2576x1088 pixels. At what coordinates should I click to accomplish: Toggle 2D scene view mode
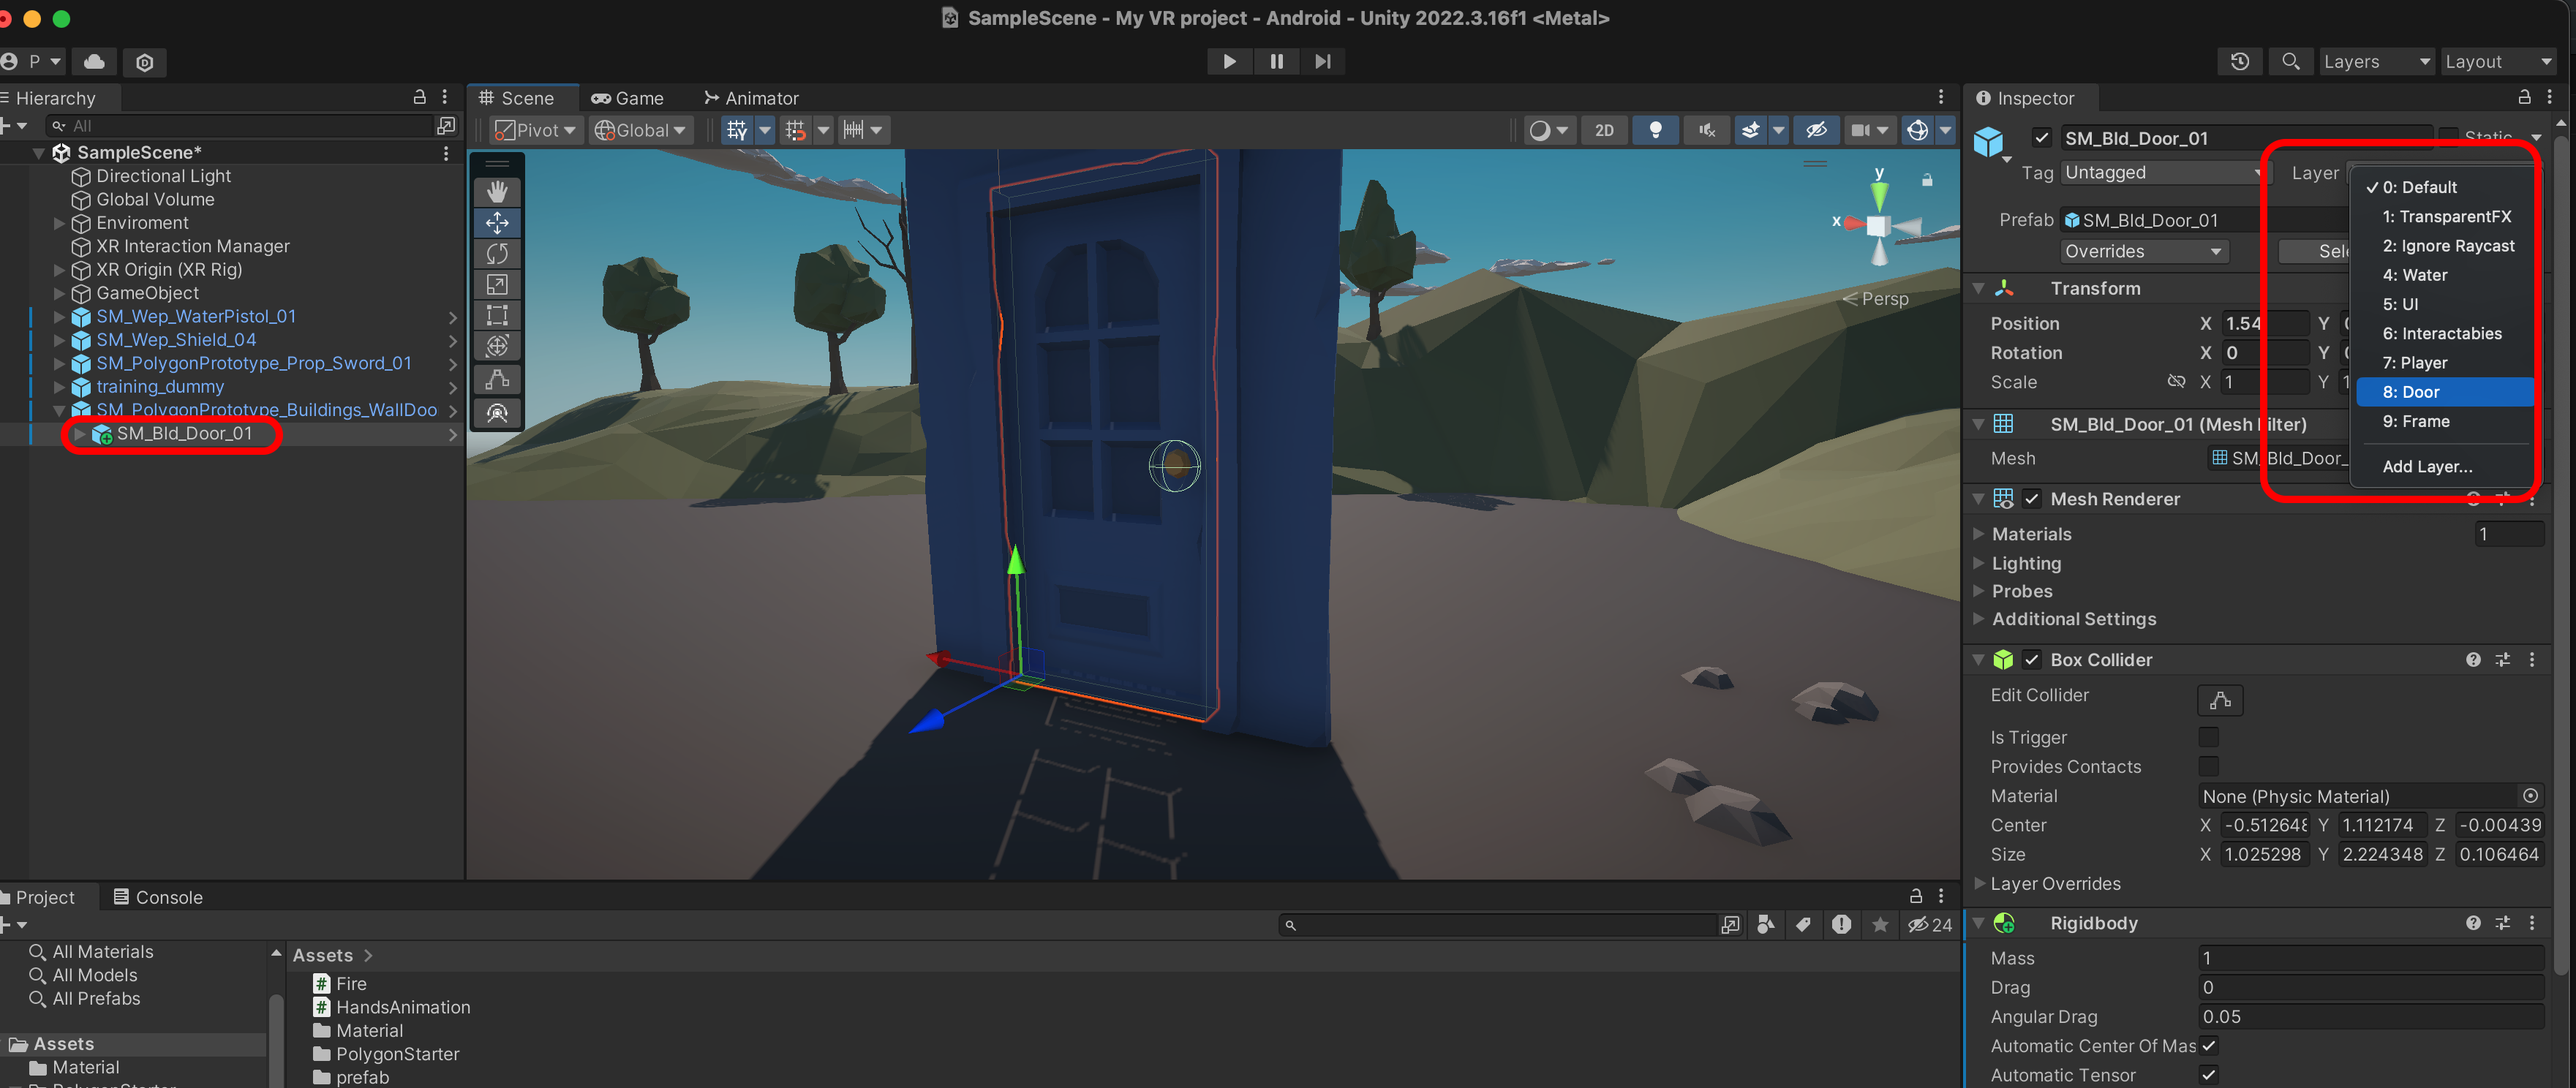[x=1604, y=130]
